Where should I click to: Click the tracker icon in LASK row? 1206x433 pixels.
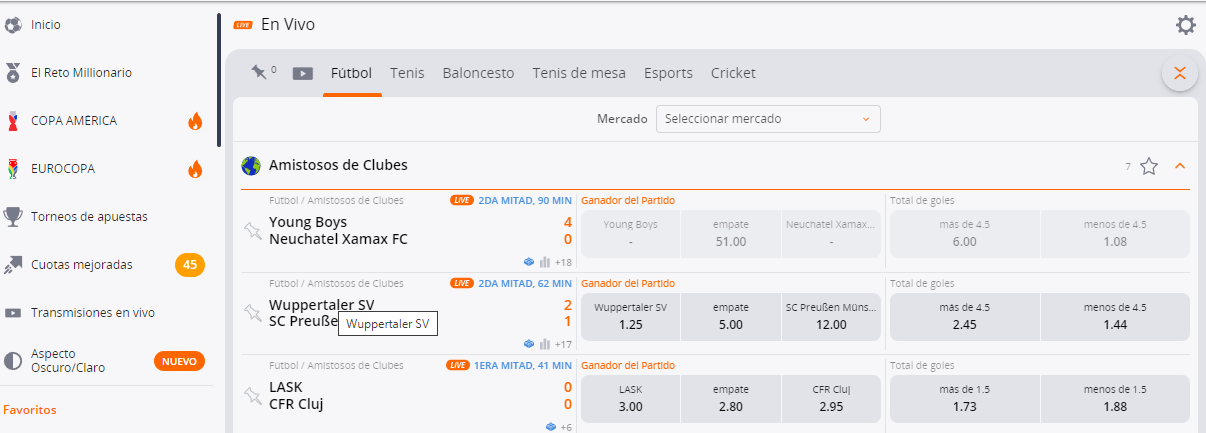551,427
